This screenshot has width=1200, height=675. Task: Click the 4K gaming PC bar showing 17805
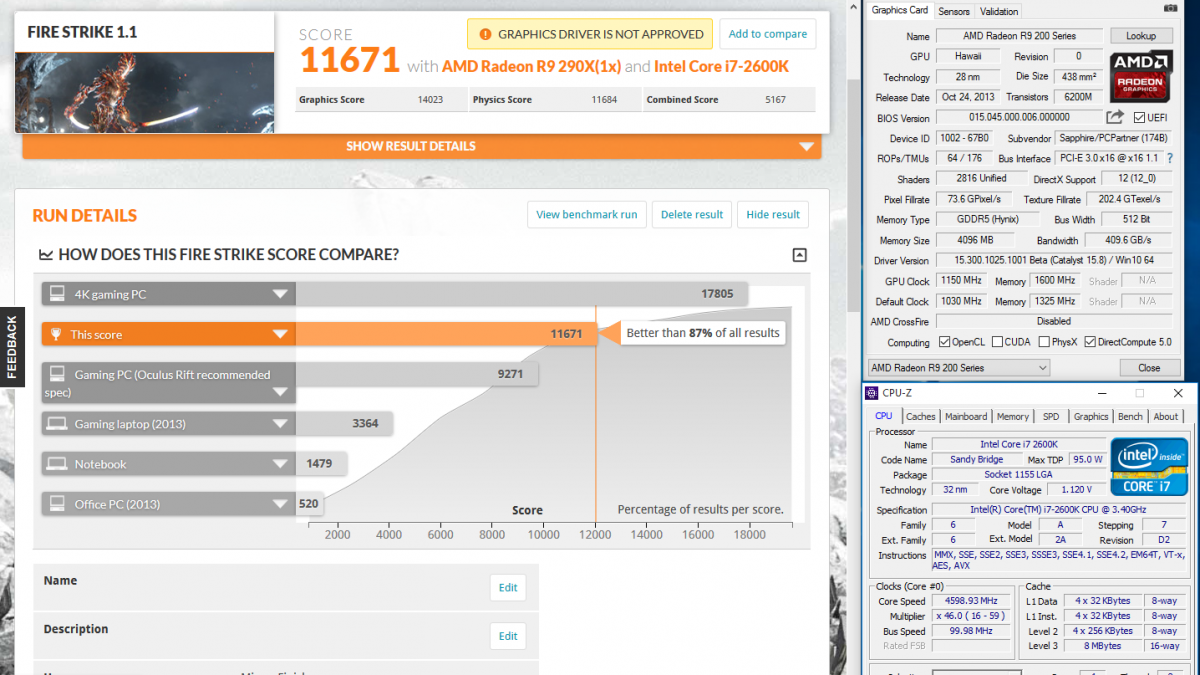[520, 294]
